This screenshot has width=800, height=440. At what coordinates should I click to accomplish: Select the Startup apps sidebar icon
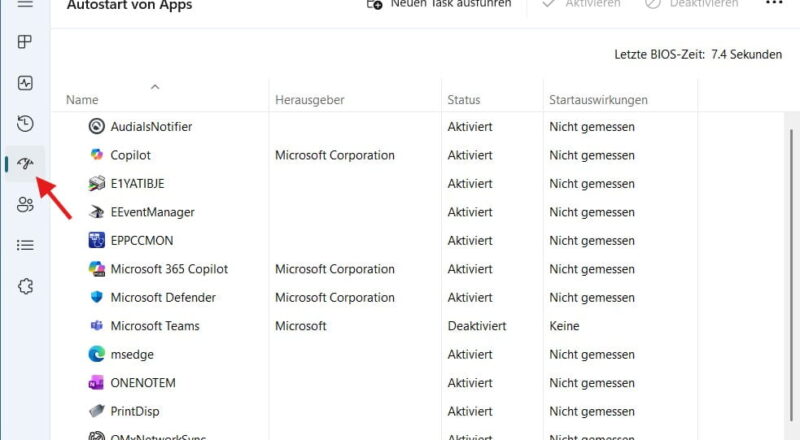pos(25,164)
